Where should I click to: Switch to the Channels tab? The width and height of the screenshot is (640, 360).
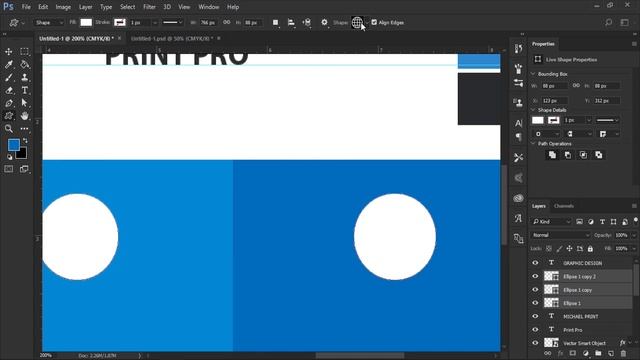click(564, 206)
